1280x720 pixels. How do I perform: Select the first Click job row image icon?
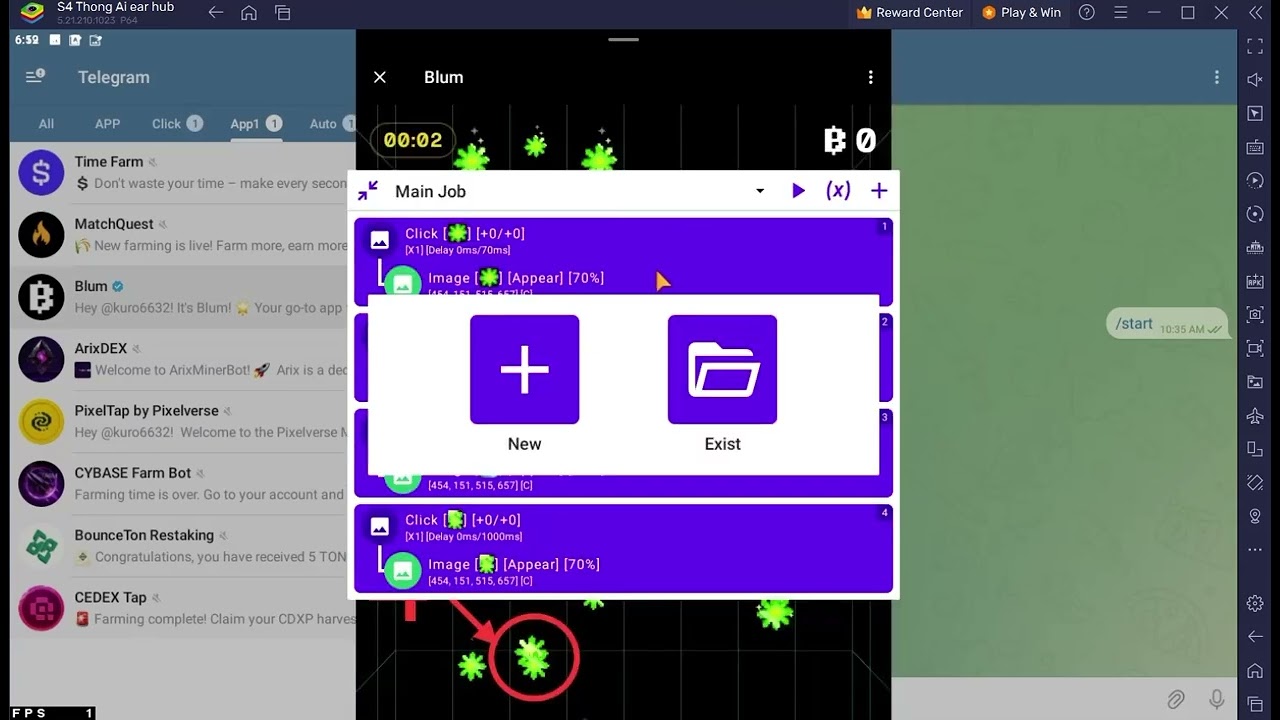(380, 240)
